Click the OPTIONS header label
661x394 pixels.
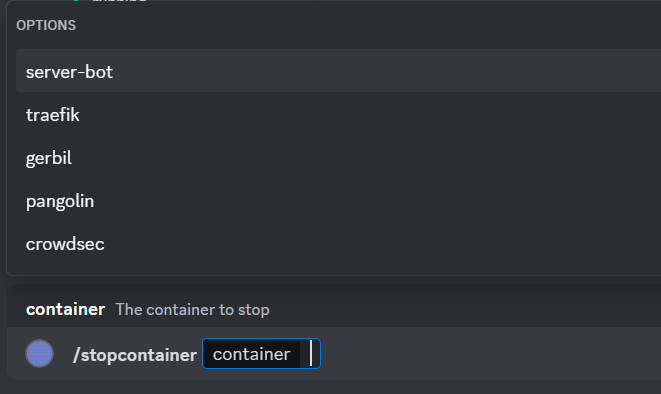tap(46, 25)
